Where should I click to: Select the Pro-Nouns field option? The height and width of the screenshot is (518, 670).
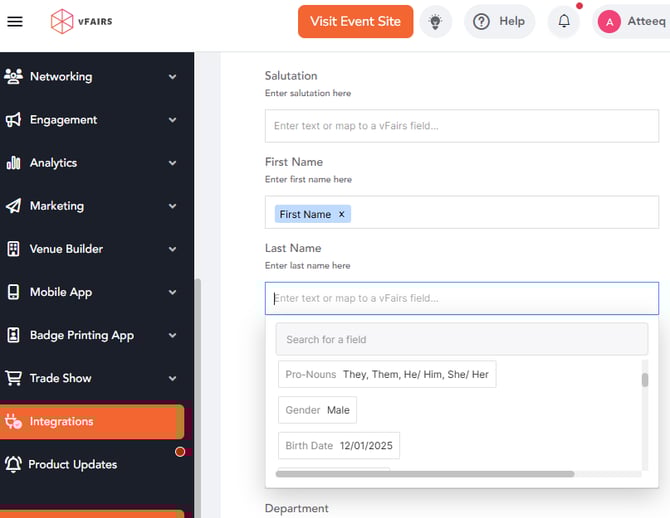pos(387,374)
